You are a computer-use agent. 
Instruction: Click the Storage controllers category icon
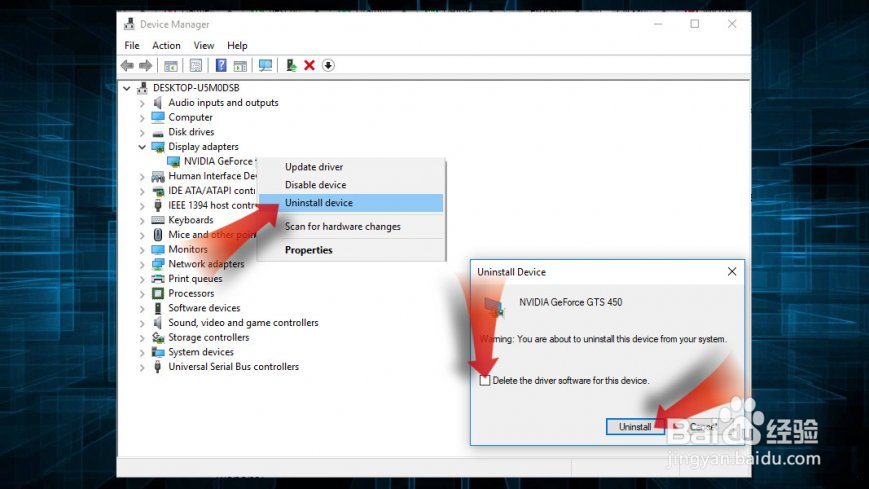(x=158, y=337)
